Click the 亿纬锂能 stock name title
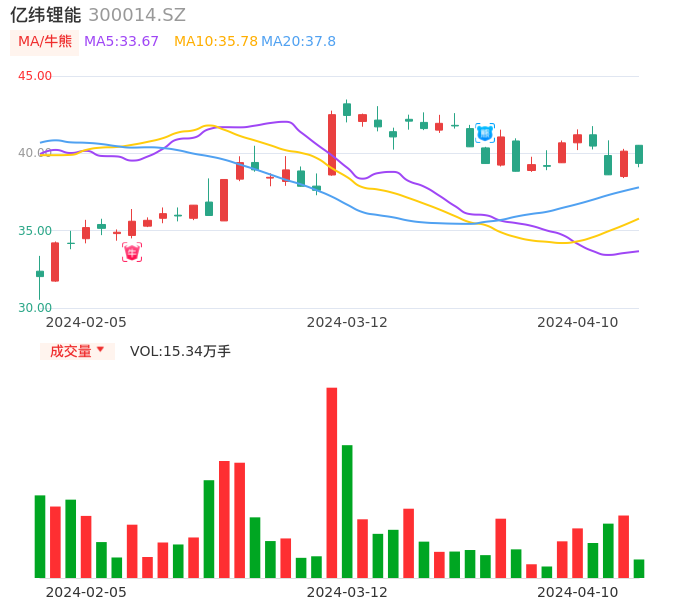 45,15
